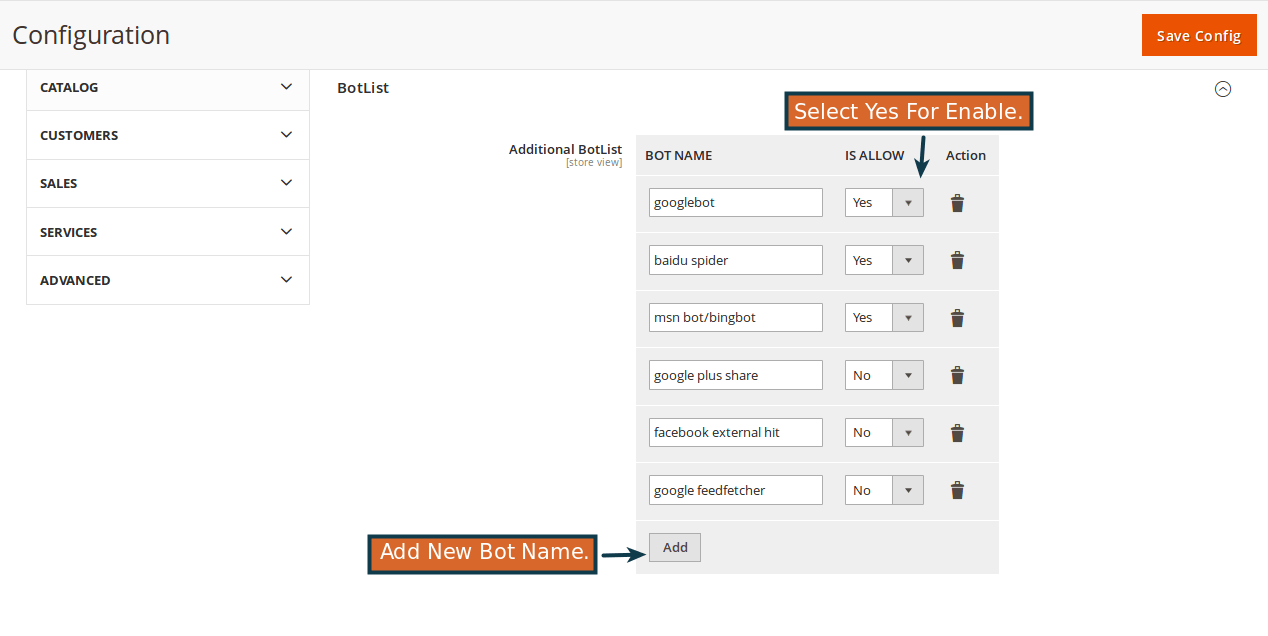Screen dimensions: 1268x636
Task: Edit the googlebot name field
Action: coord(736,203)
